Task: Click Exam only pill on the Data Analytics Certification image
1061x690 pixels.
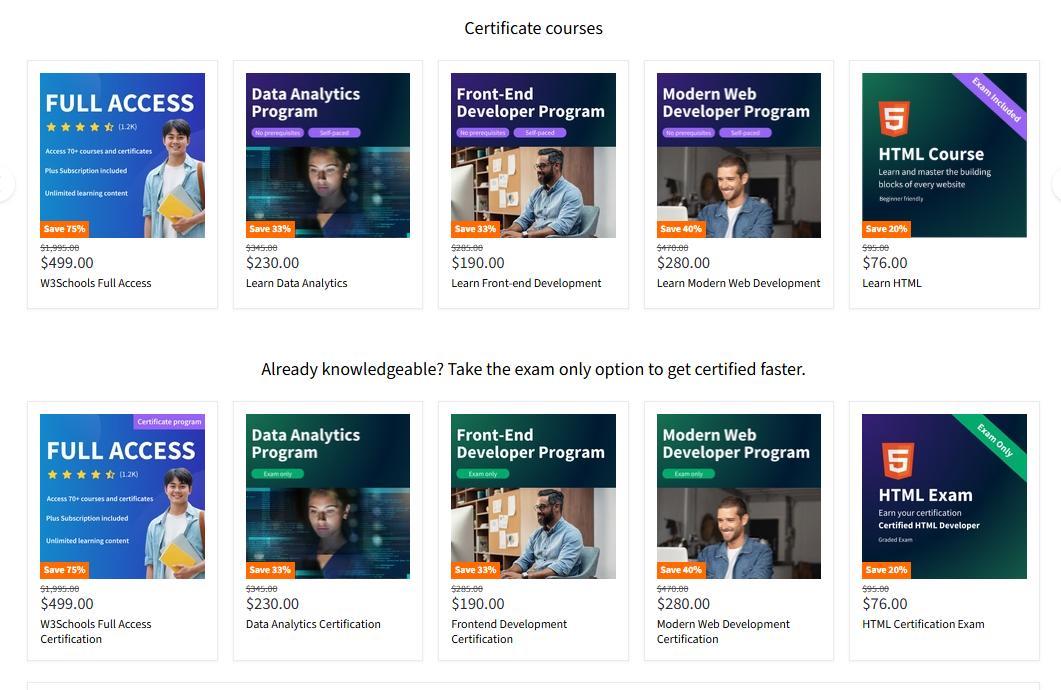Action: [277, 474]
